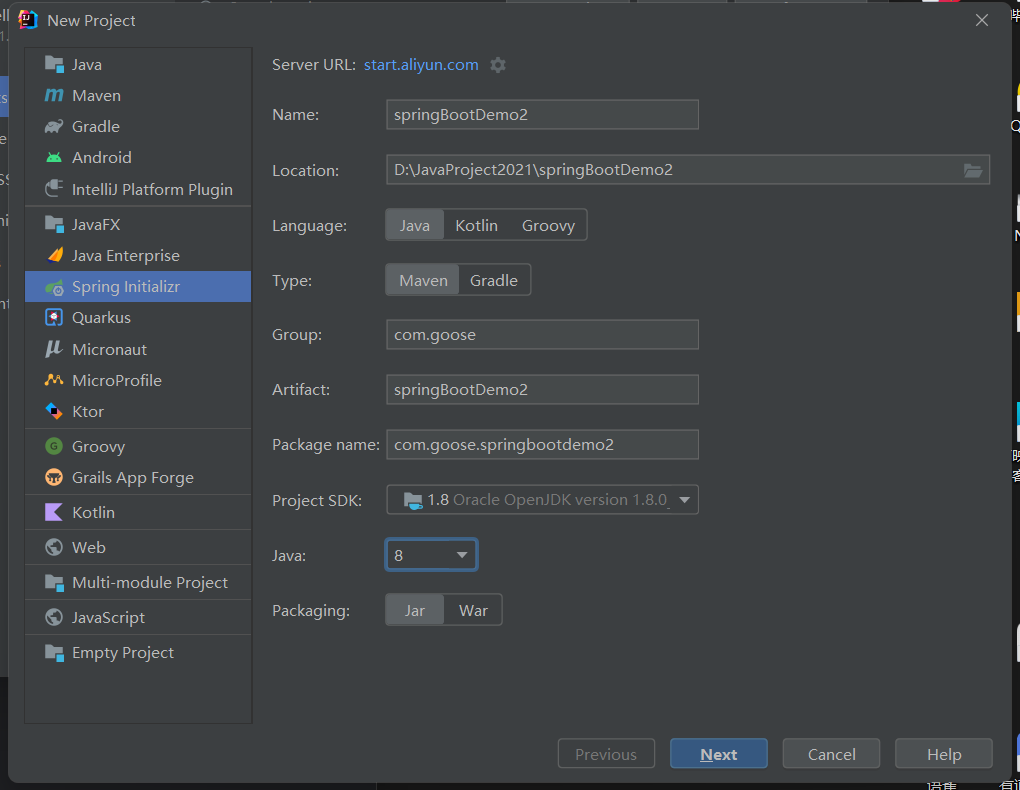Select Jar packaging
The height and width of the screenshot is (790, 1020).
(414, 610)
